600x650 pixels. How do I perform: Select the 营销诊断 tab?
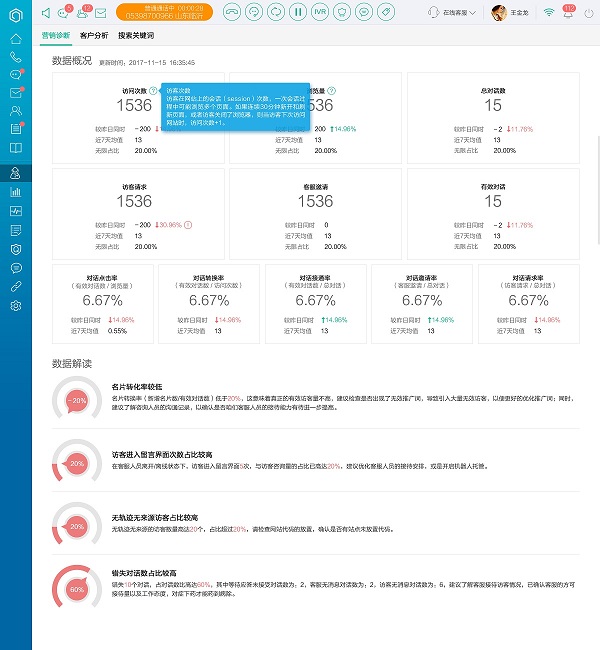pos(57,34)
